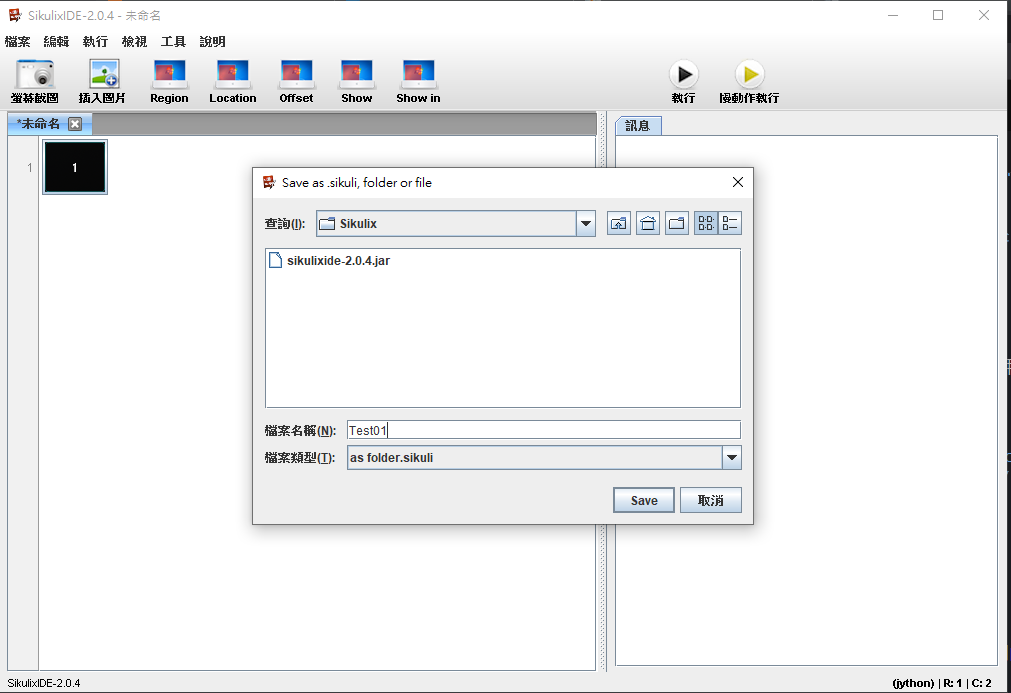Click SikulixIDE-2.0.4 status bar text
The width and height of the screenshot is (1011, 693).
coord(44,683)
